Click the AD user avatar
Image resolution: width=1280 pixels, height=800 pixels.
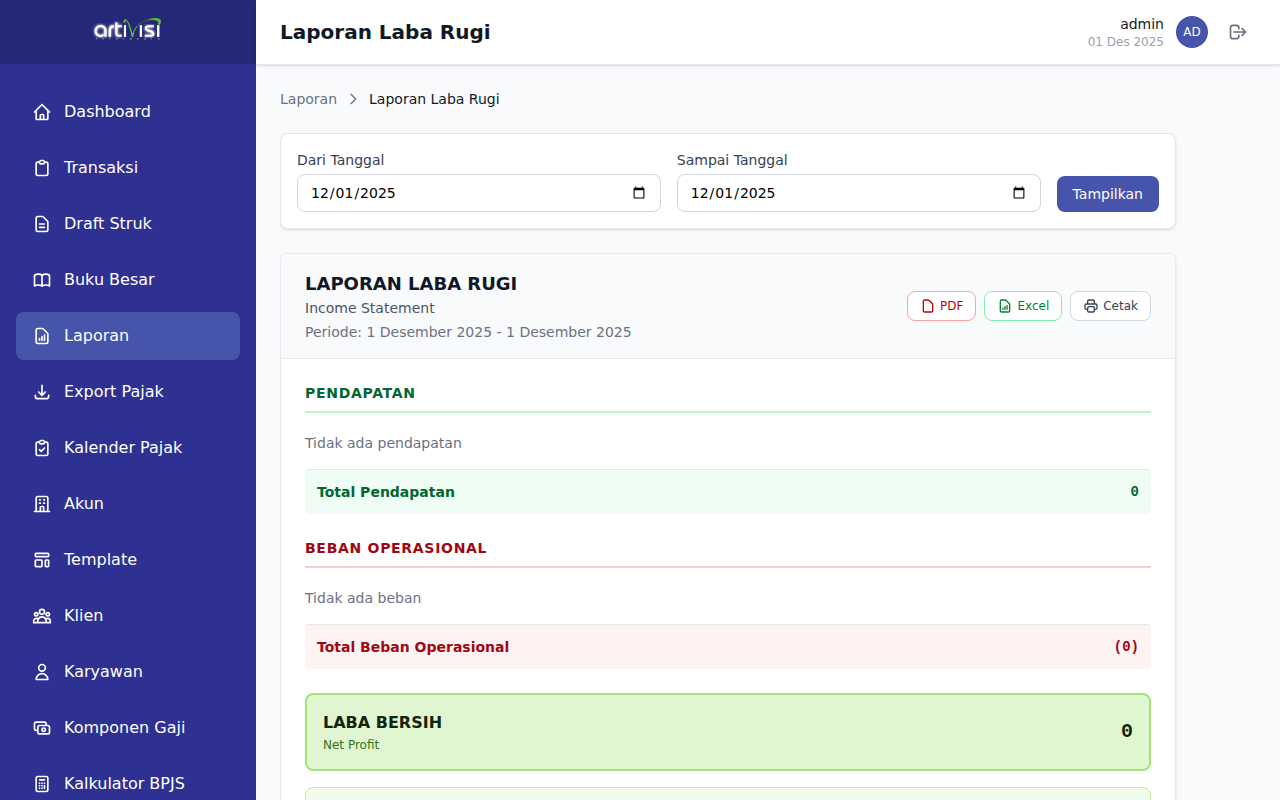[x=1191, y=32]
